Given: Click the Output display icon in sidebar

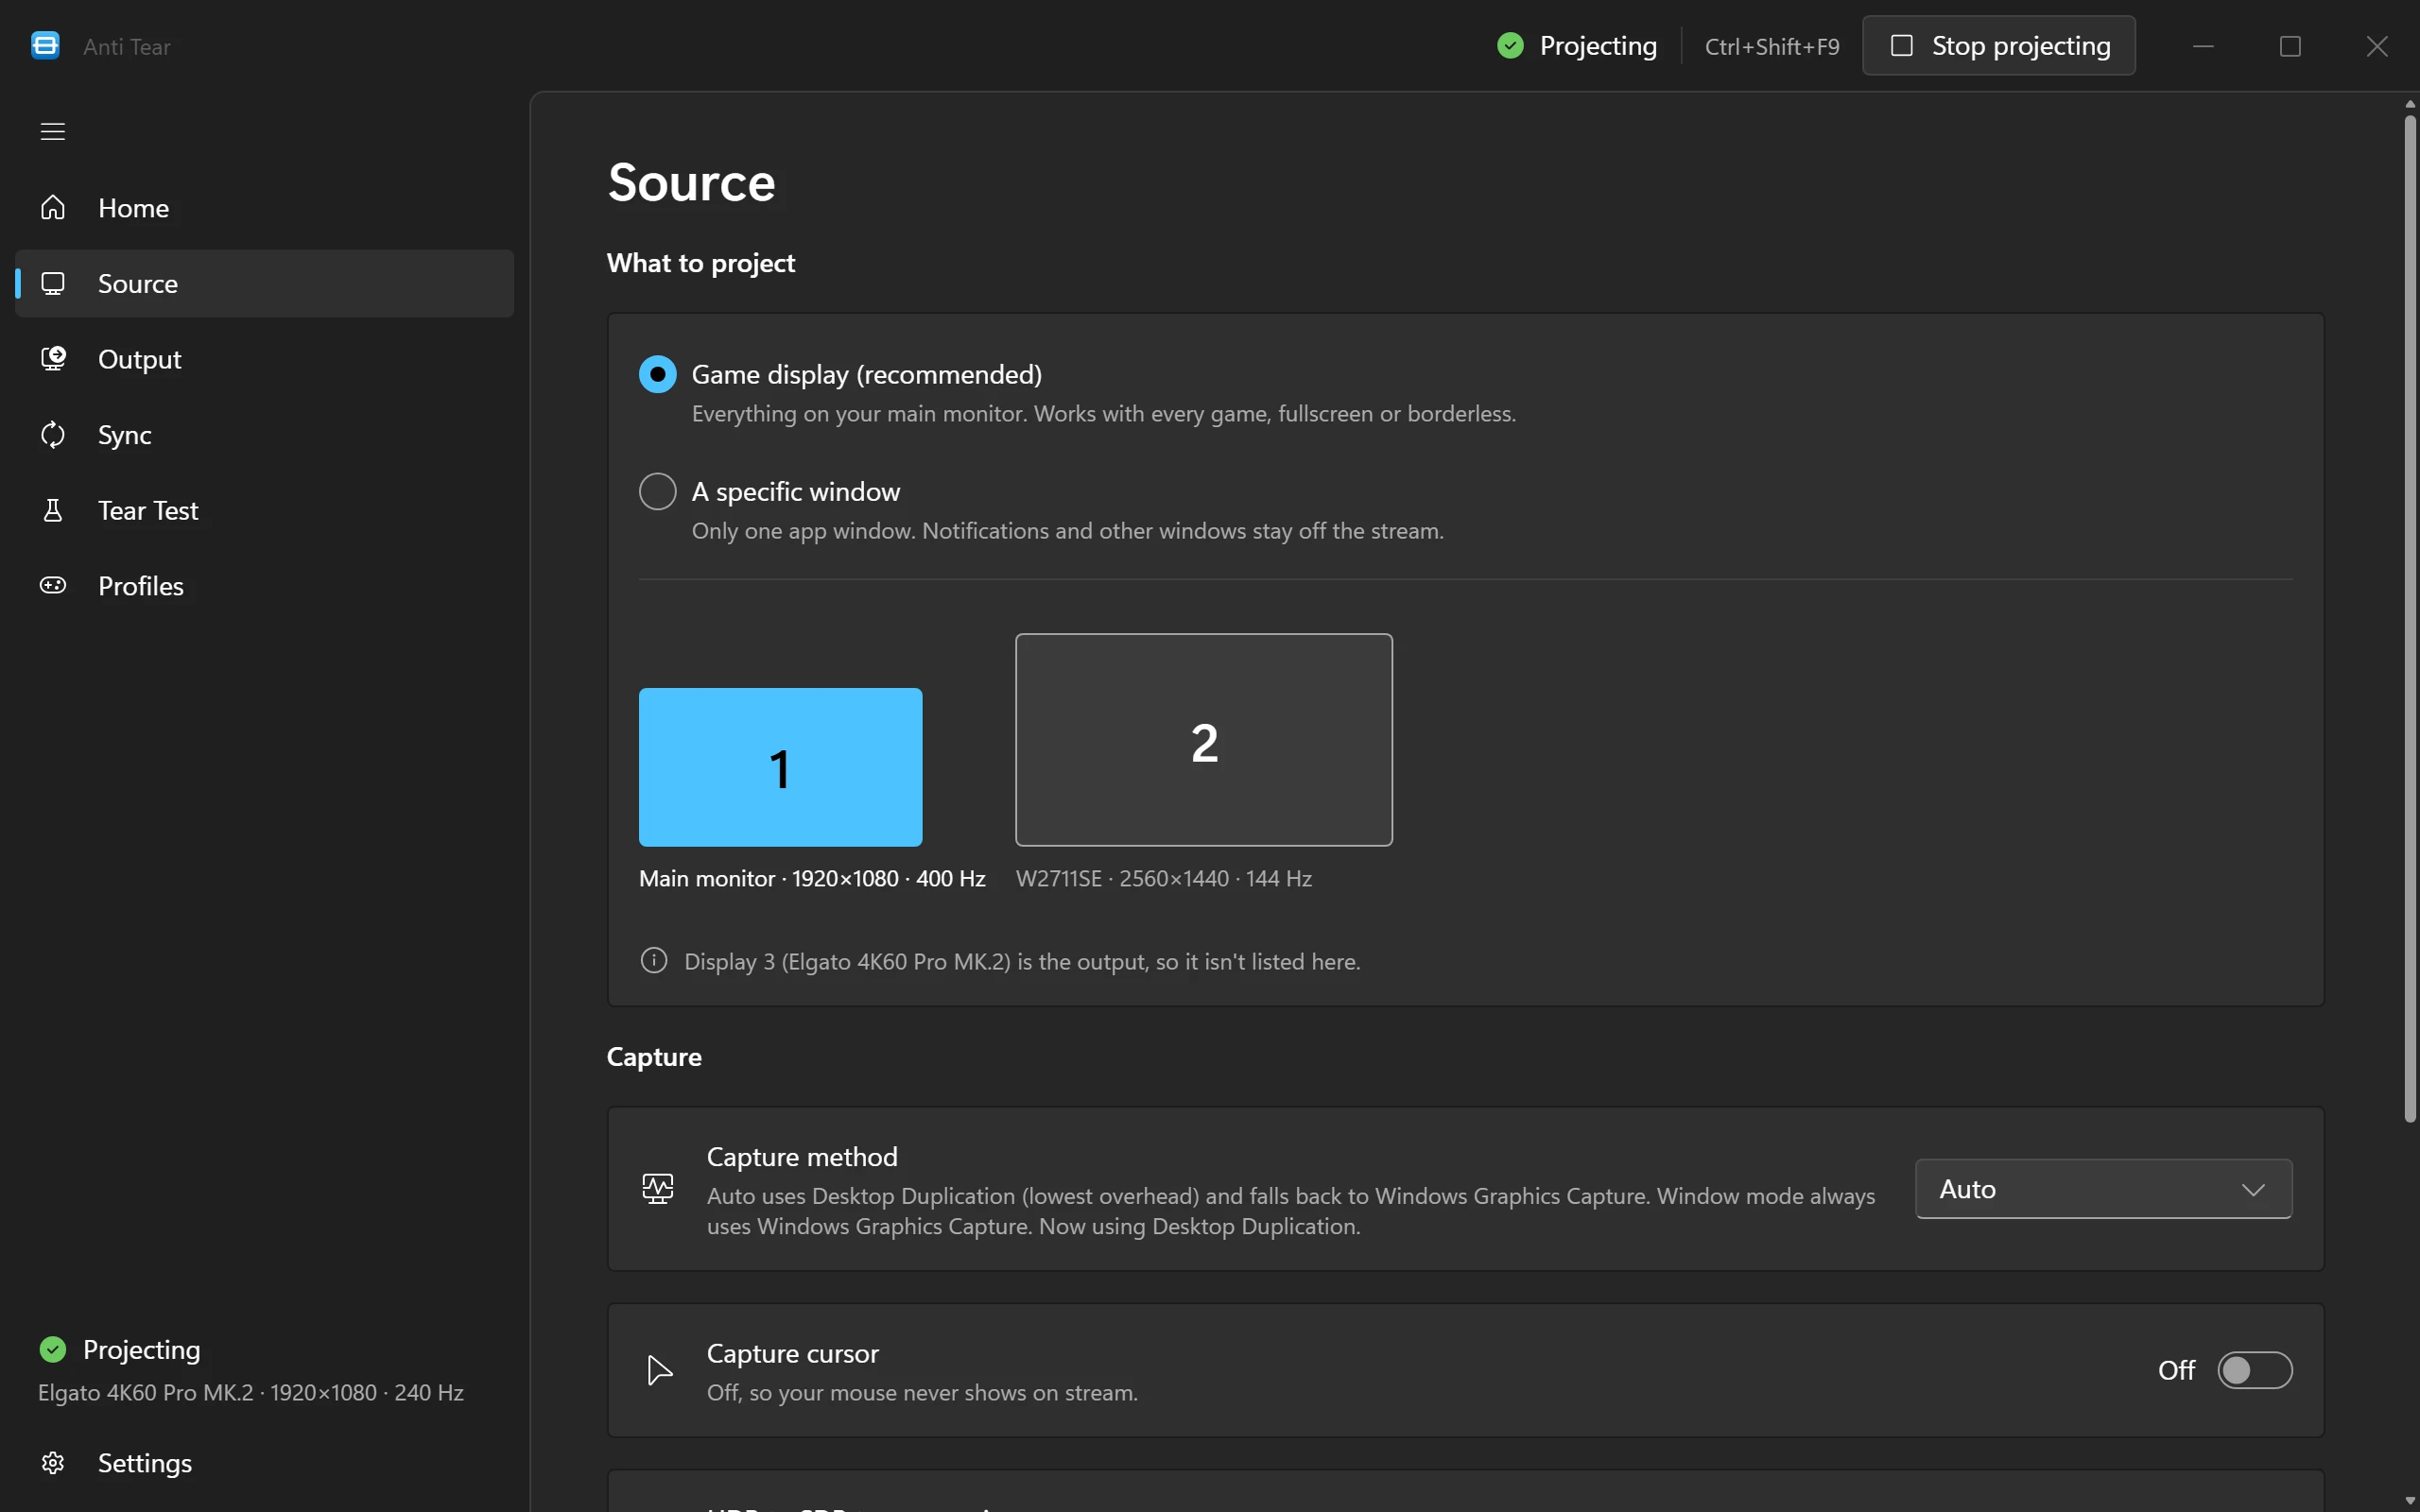Looking at the screenshot, I should 53,359.
